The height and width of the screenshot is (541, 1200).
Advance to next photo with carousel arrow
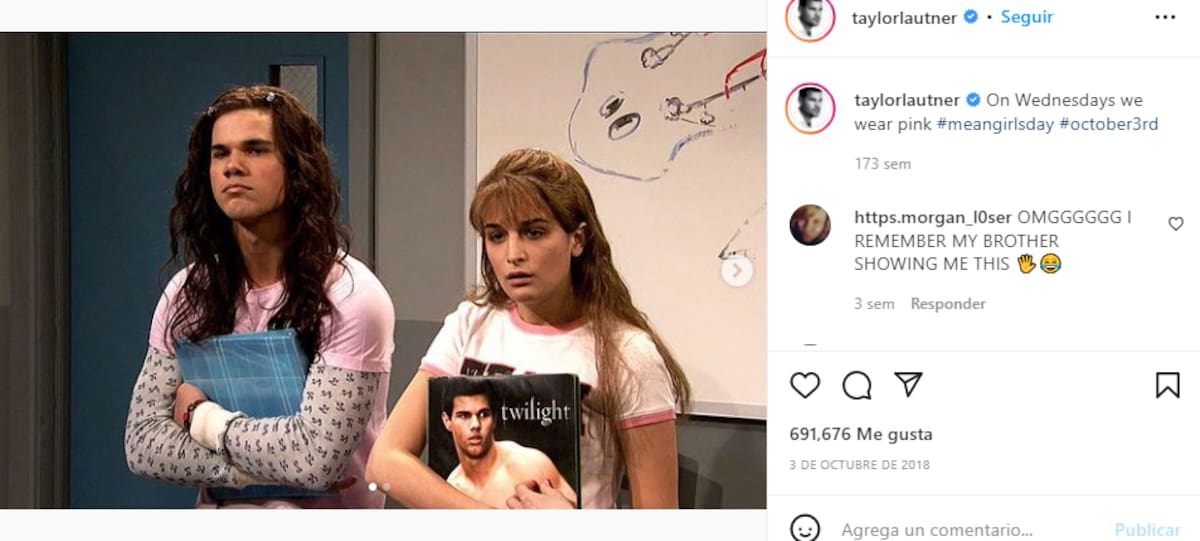(737, 270)
